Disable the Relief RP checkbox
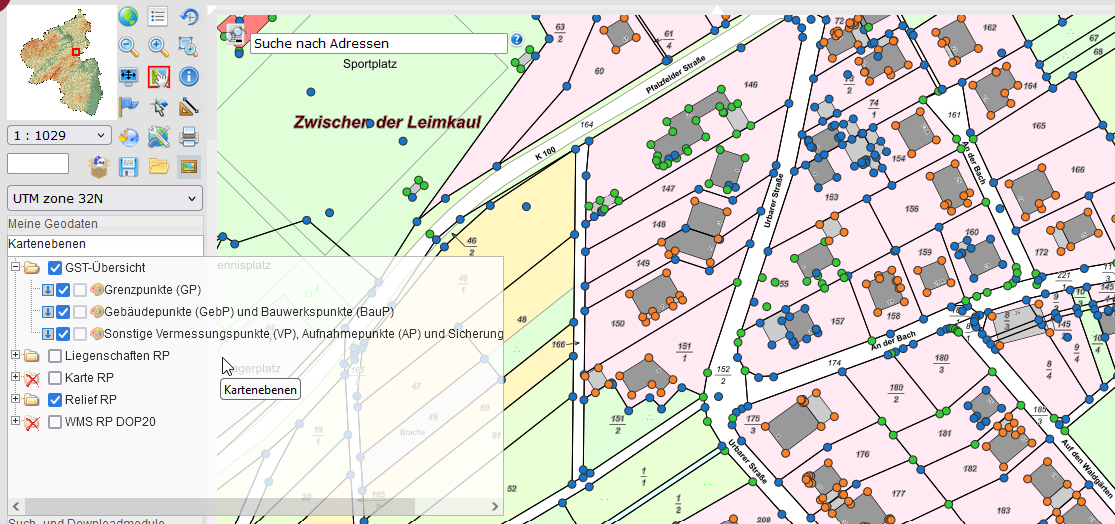The image size is (1115, 524). pyautogui.click(x=55, y=400)
